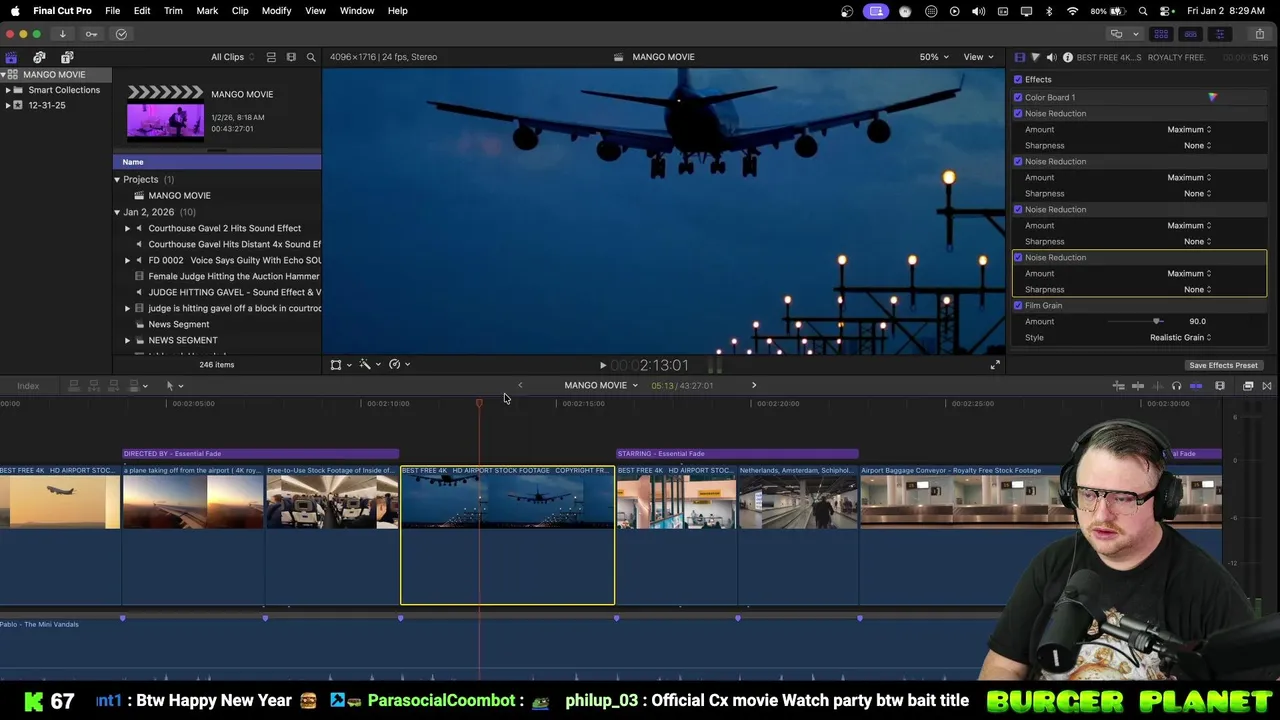Image resolution: width=1280 pixels, height=720 pixels.
Task: Toggle the browser panel toolbar button
Action: [x=1161, y=34]
